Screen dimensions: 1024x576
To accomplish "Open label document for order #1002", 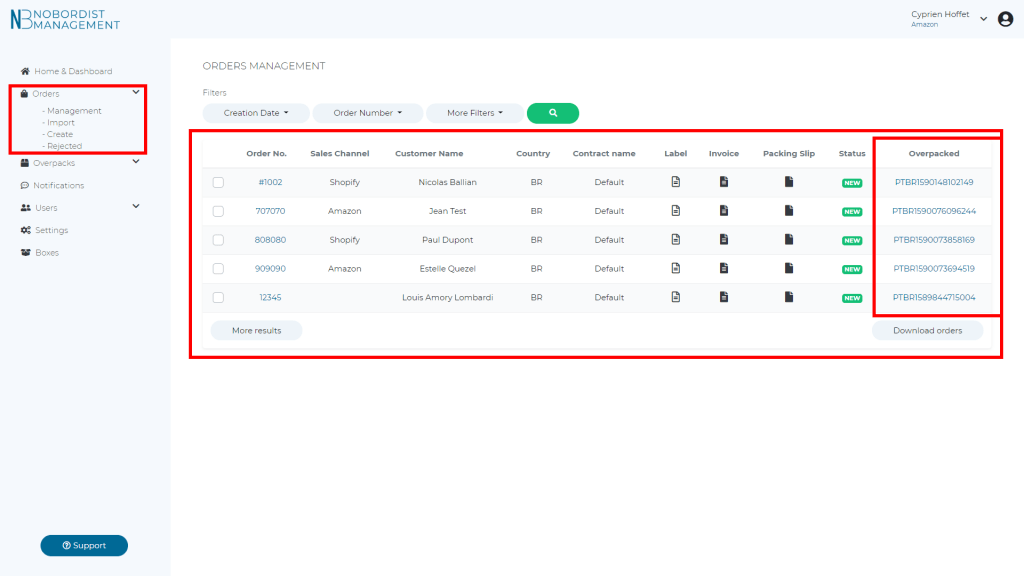I will (675, 182).
